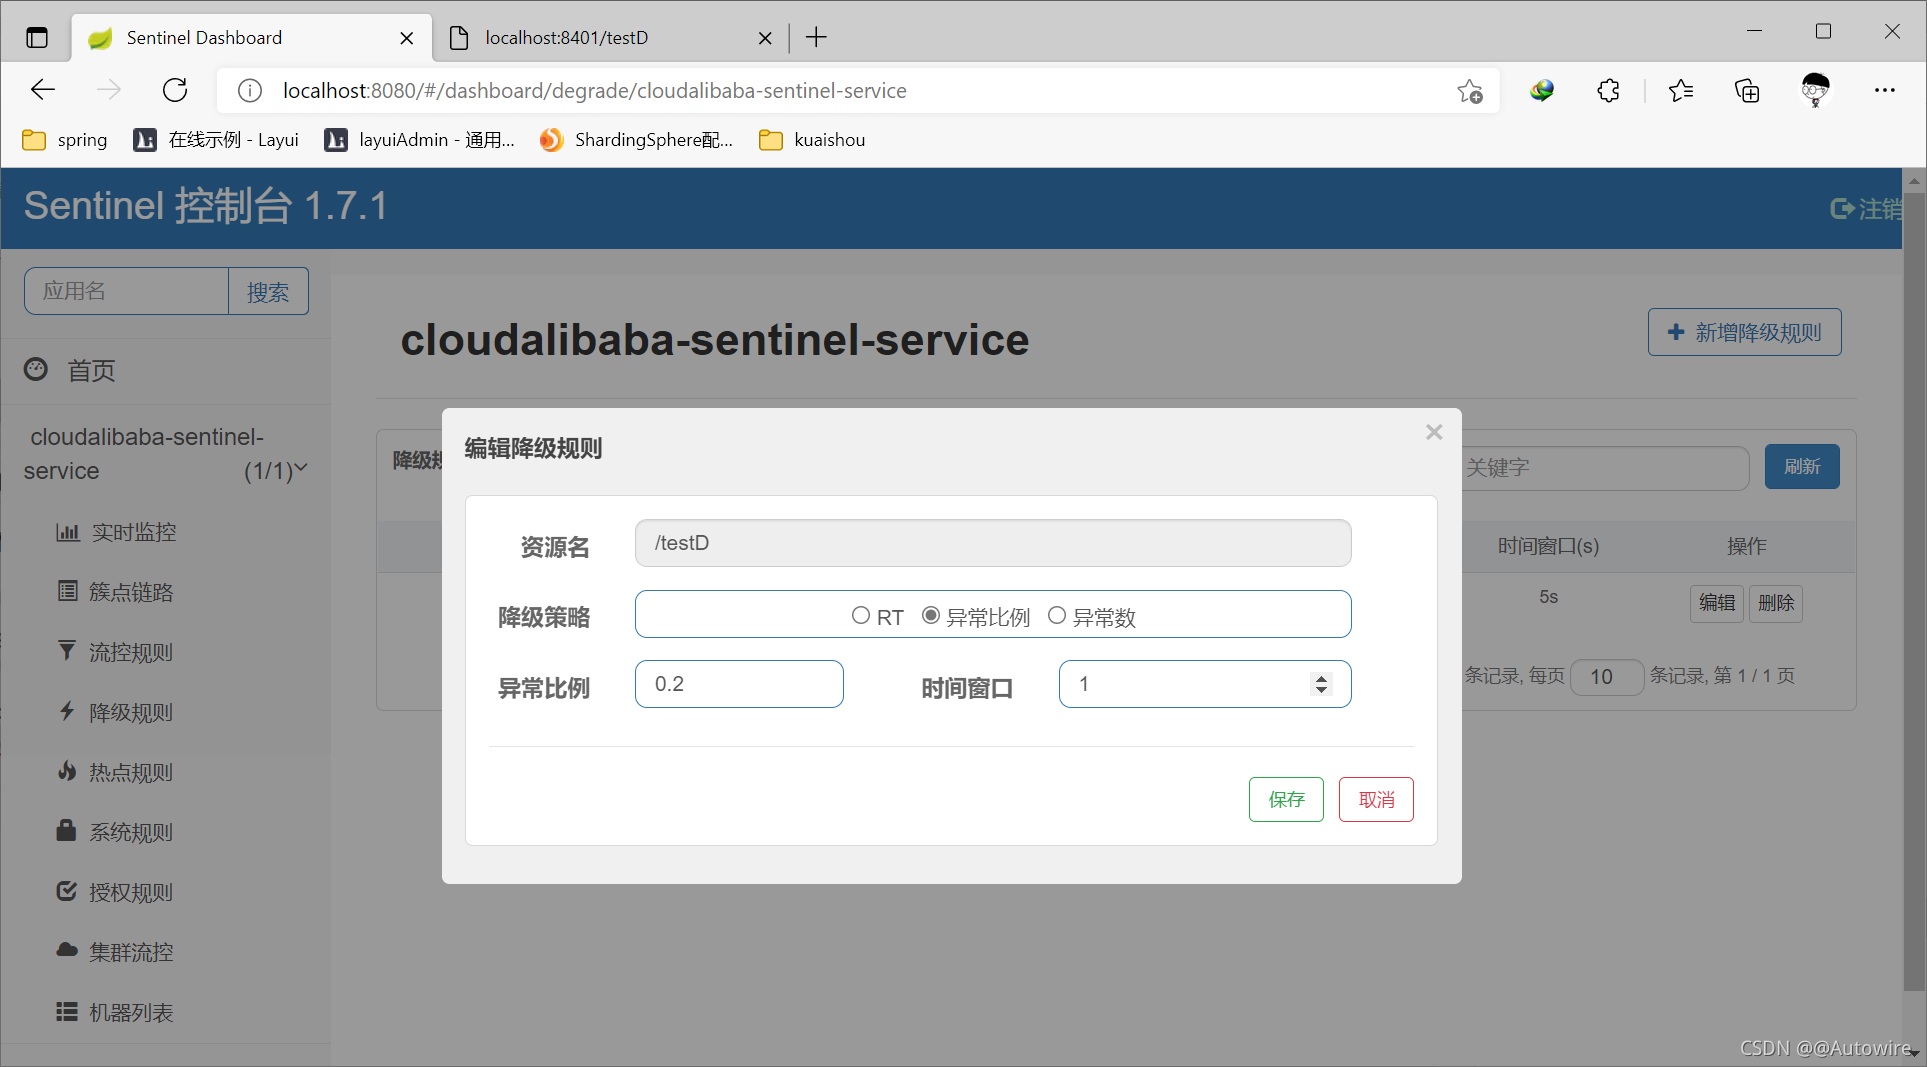Click the browser forward arrow

coord(109,90)
